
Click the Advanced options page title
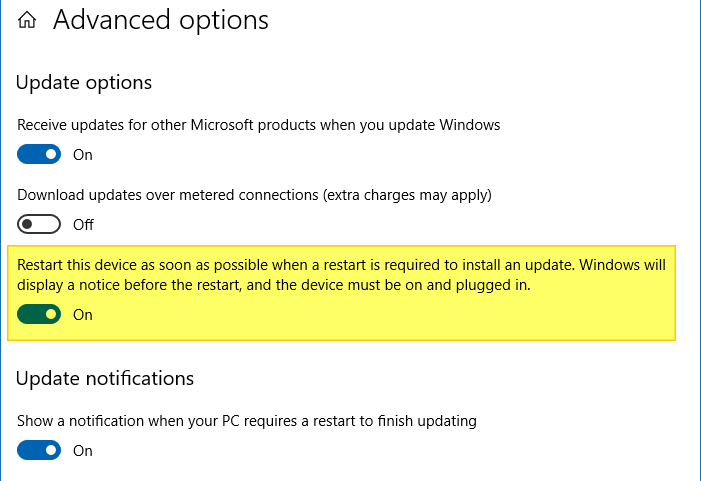161,20
